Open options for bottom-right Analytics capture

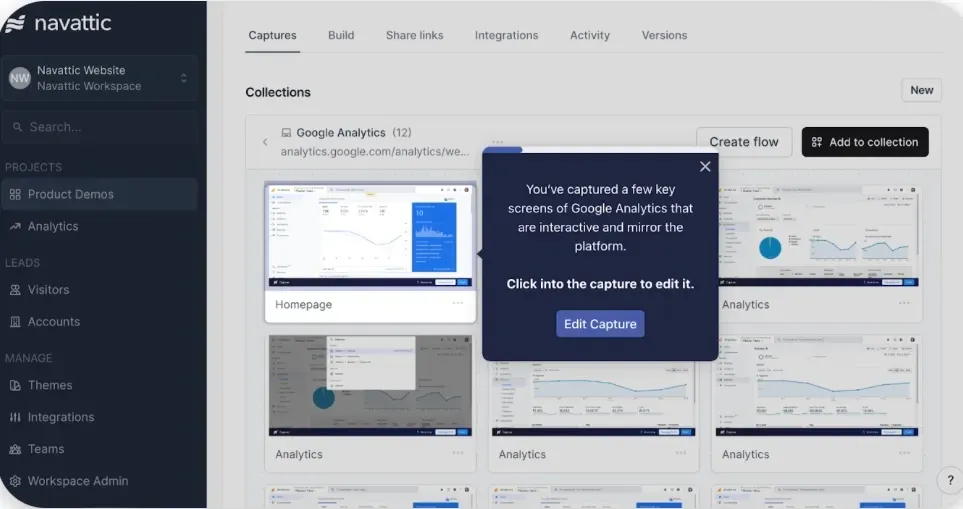(x=904, y=453)
